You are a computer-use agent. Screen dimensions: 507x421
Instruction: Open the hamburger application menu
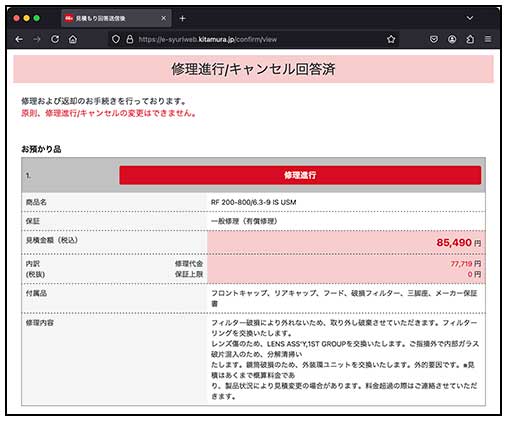[488, 39]
